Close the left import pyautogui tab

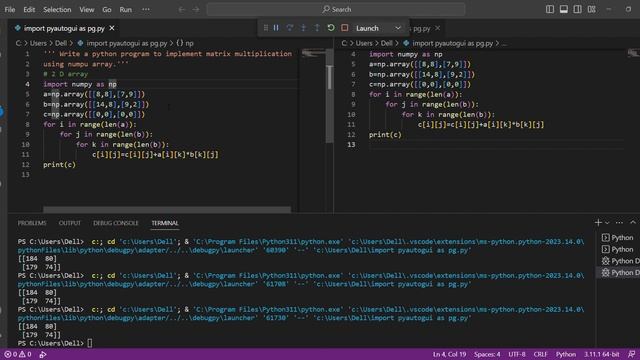point(112,28)
